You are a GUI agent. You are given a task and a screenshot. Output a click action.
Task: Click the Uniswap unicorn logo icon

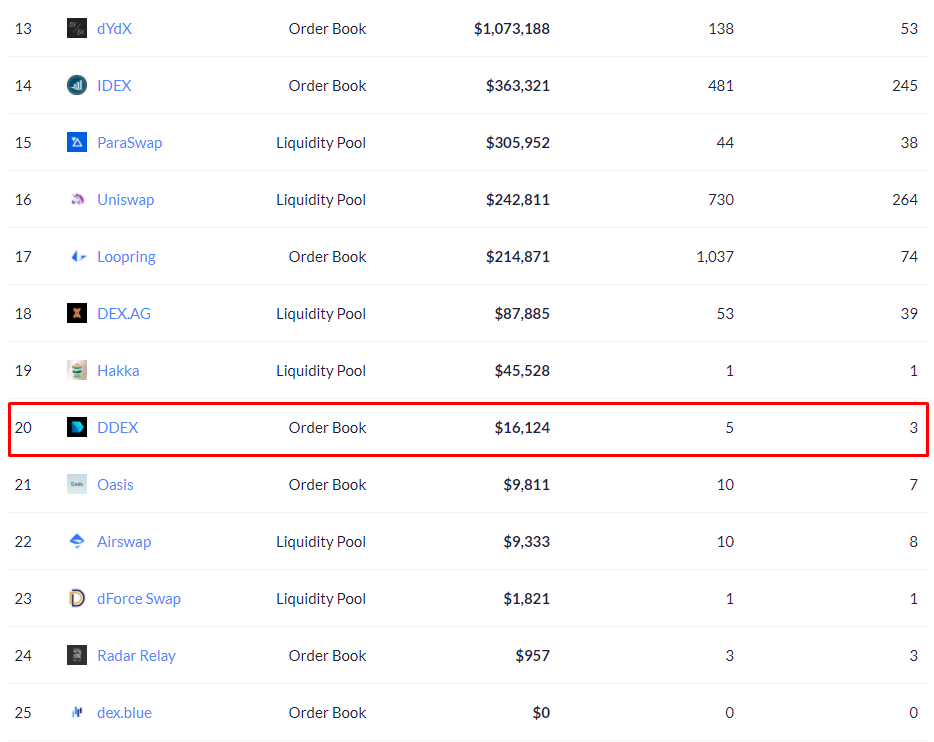(x=76, y=199)
